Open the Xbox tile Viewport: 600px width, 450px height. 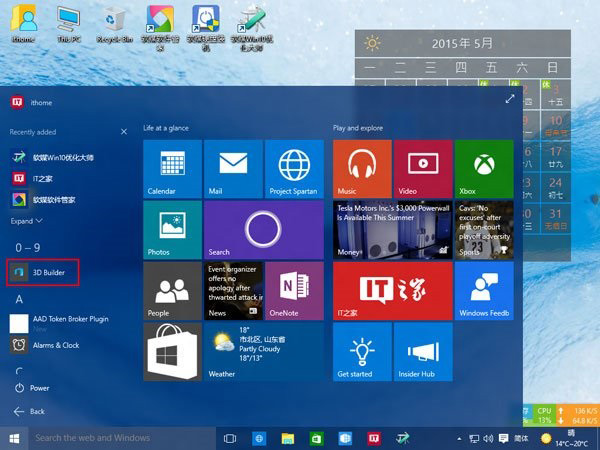pyautogui.click(x=484, y=168)
